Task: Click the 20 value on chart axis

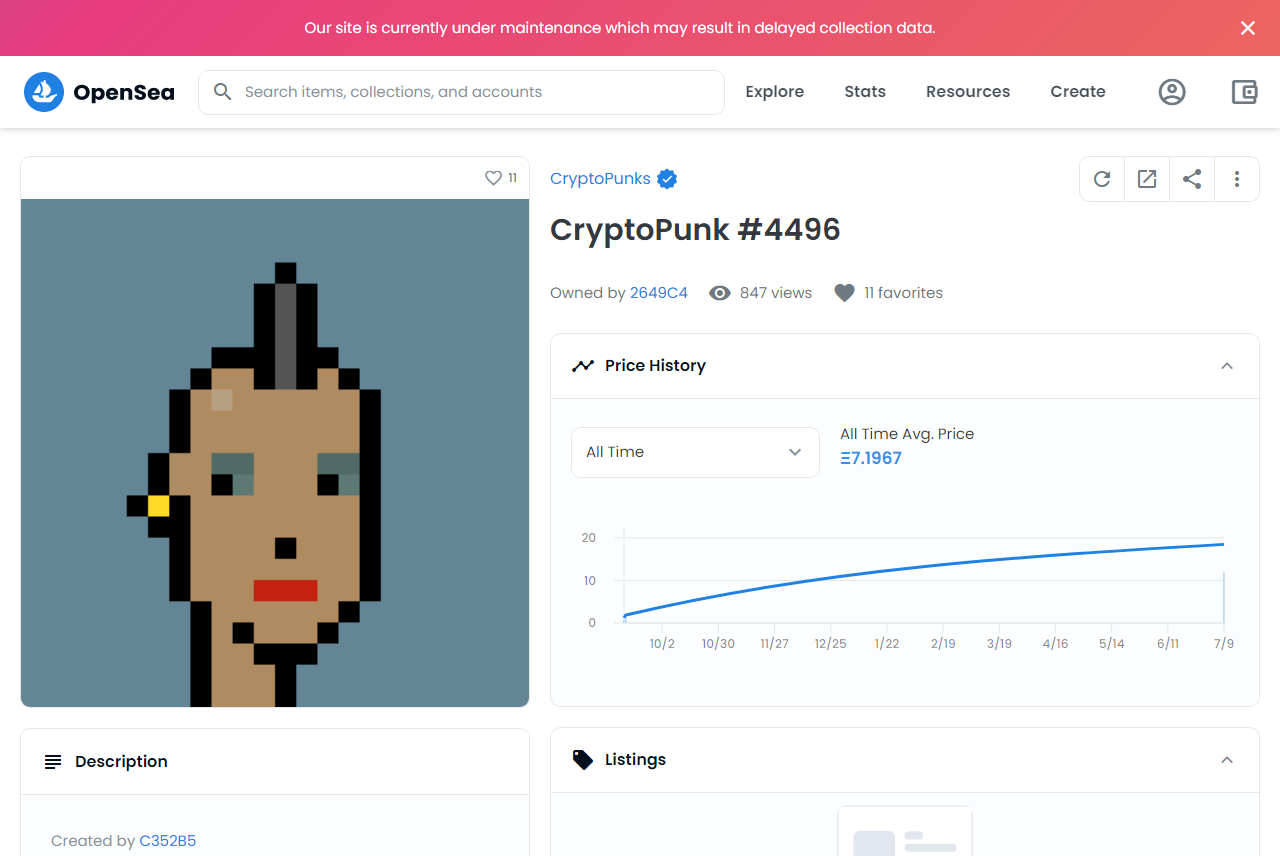Action: [x=588, y=538]
